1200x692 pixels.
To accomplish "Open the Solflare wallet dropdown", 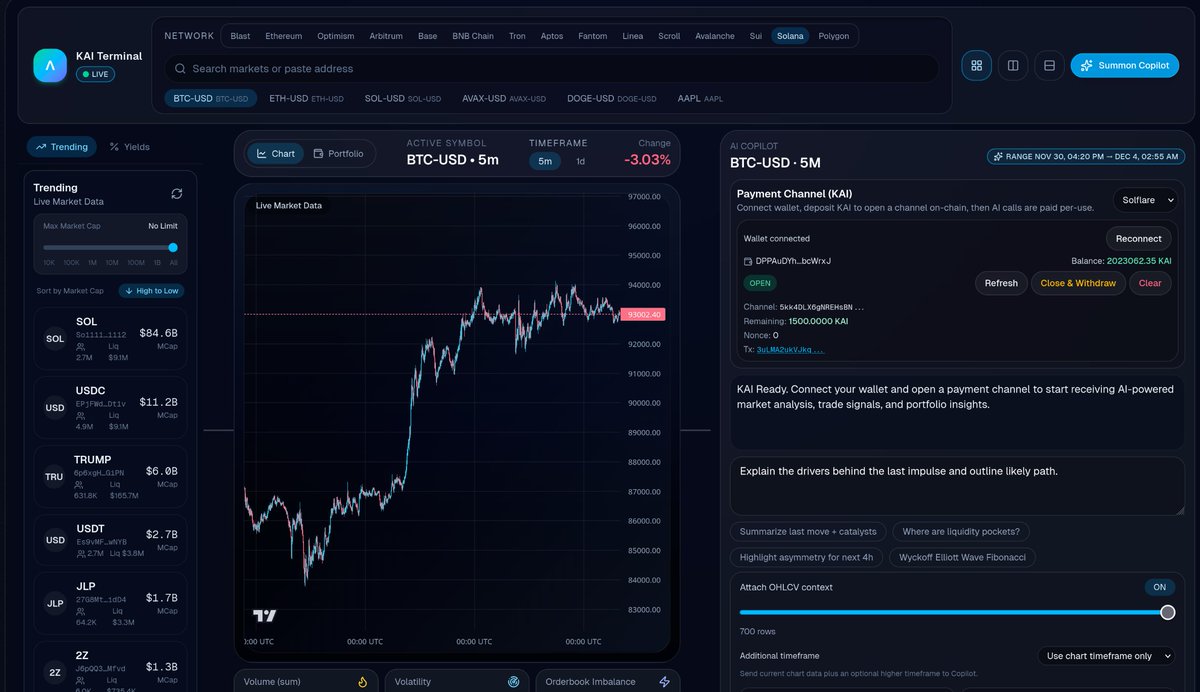I will [x=1145, y=200].
